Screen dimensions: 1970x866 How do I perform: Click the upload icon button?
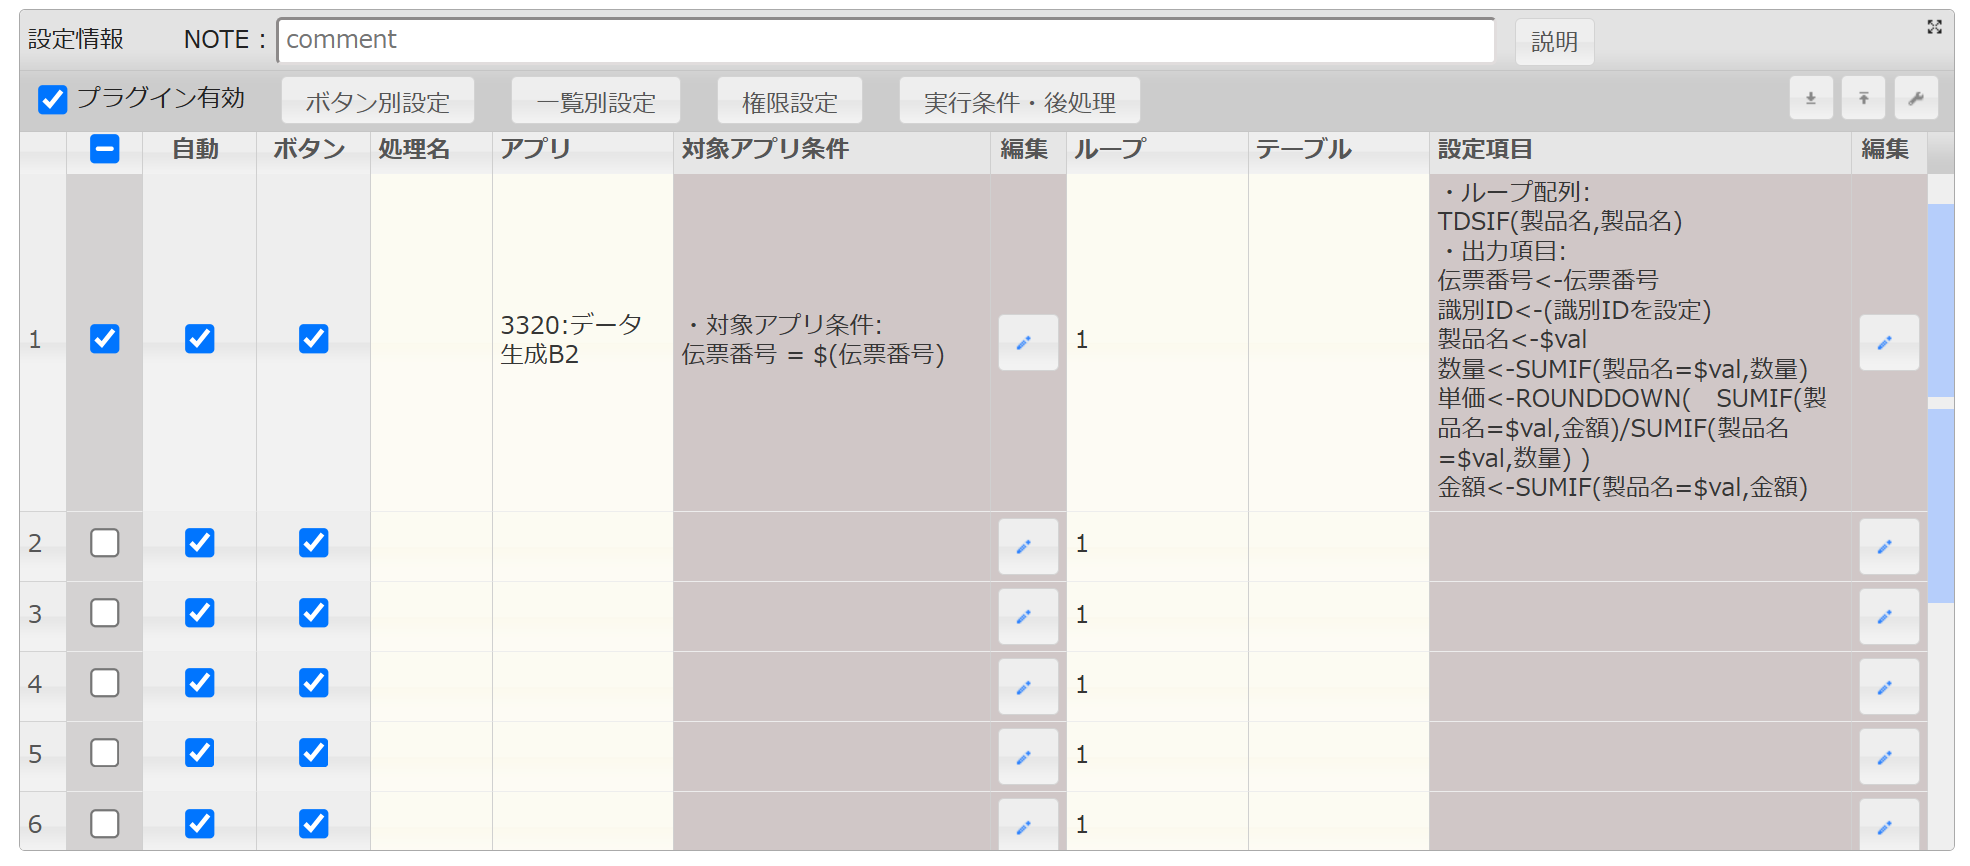(1864, 98)
